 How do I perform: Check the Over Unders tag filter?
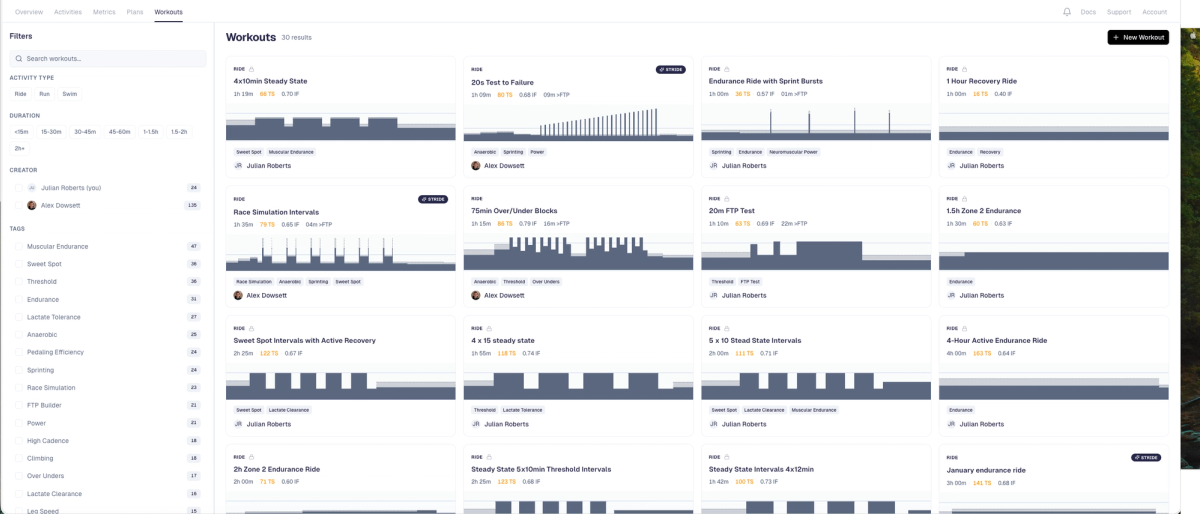18,476
